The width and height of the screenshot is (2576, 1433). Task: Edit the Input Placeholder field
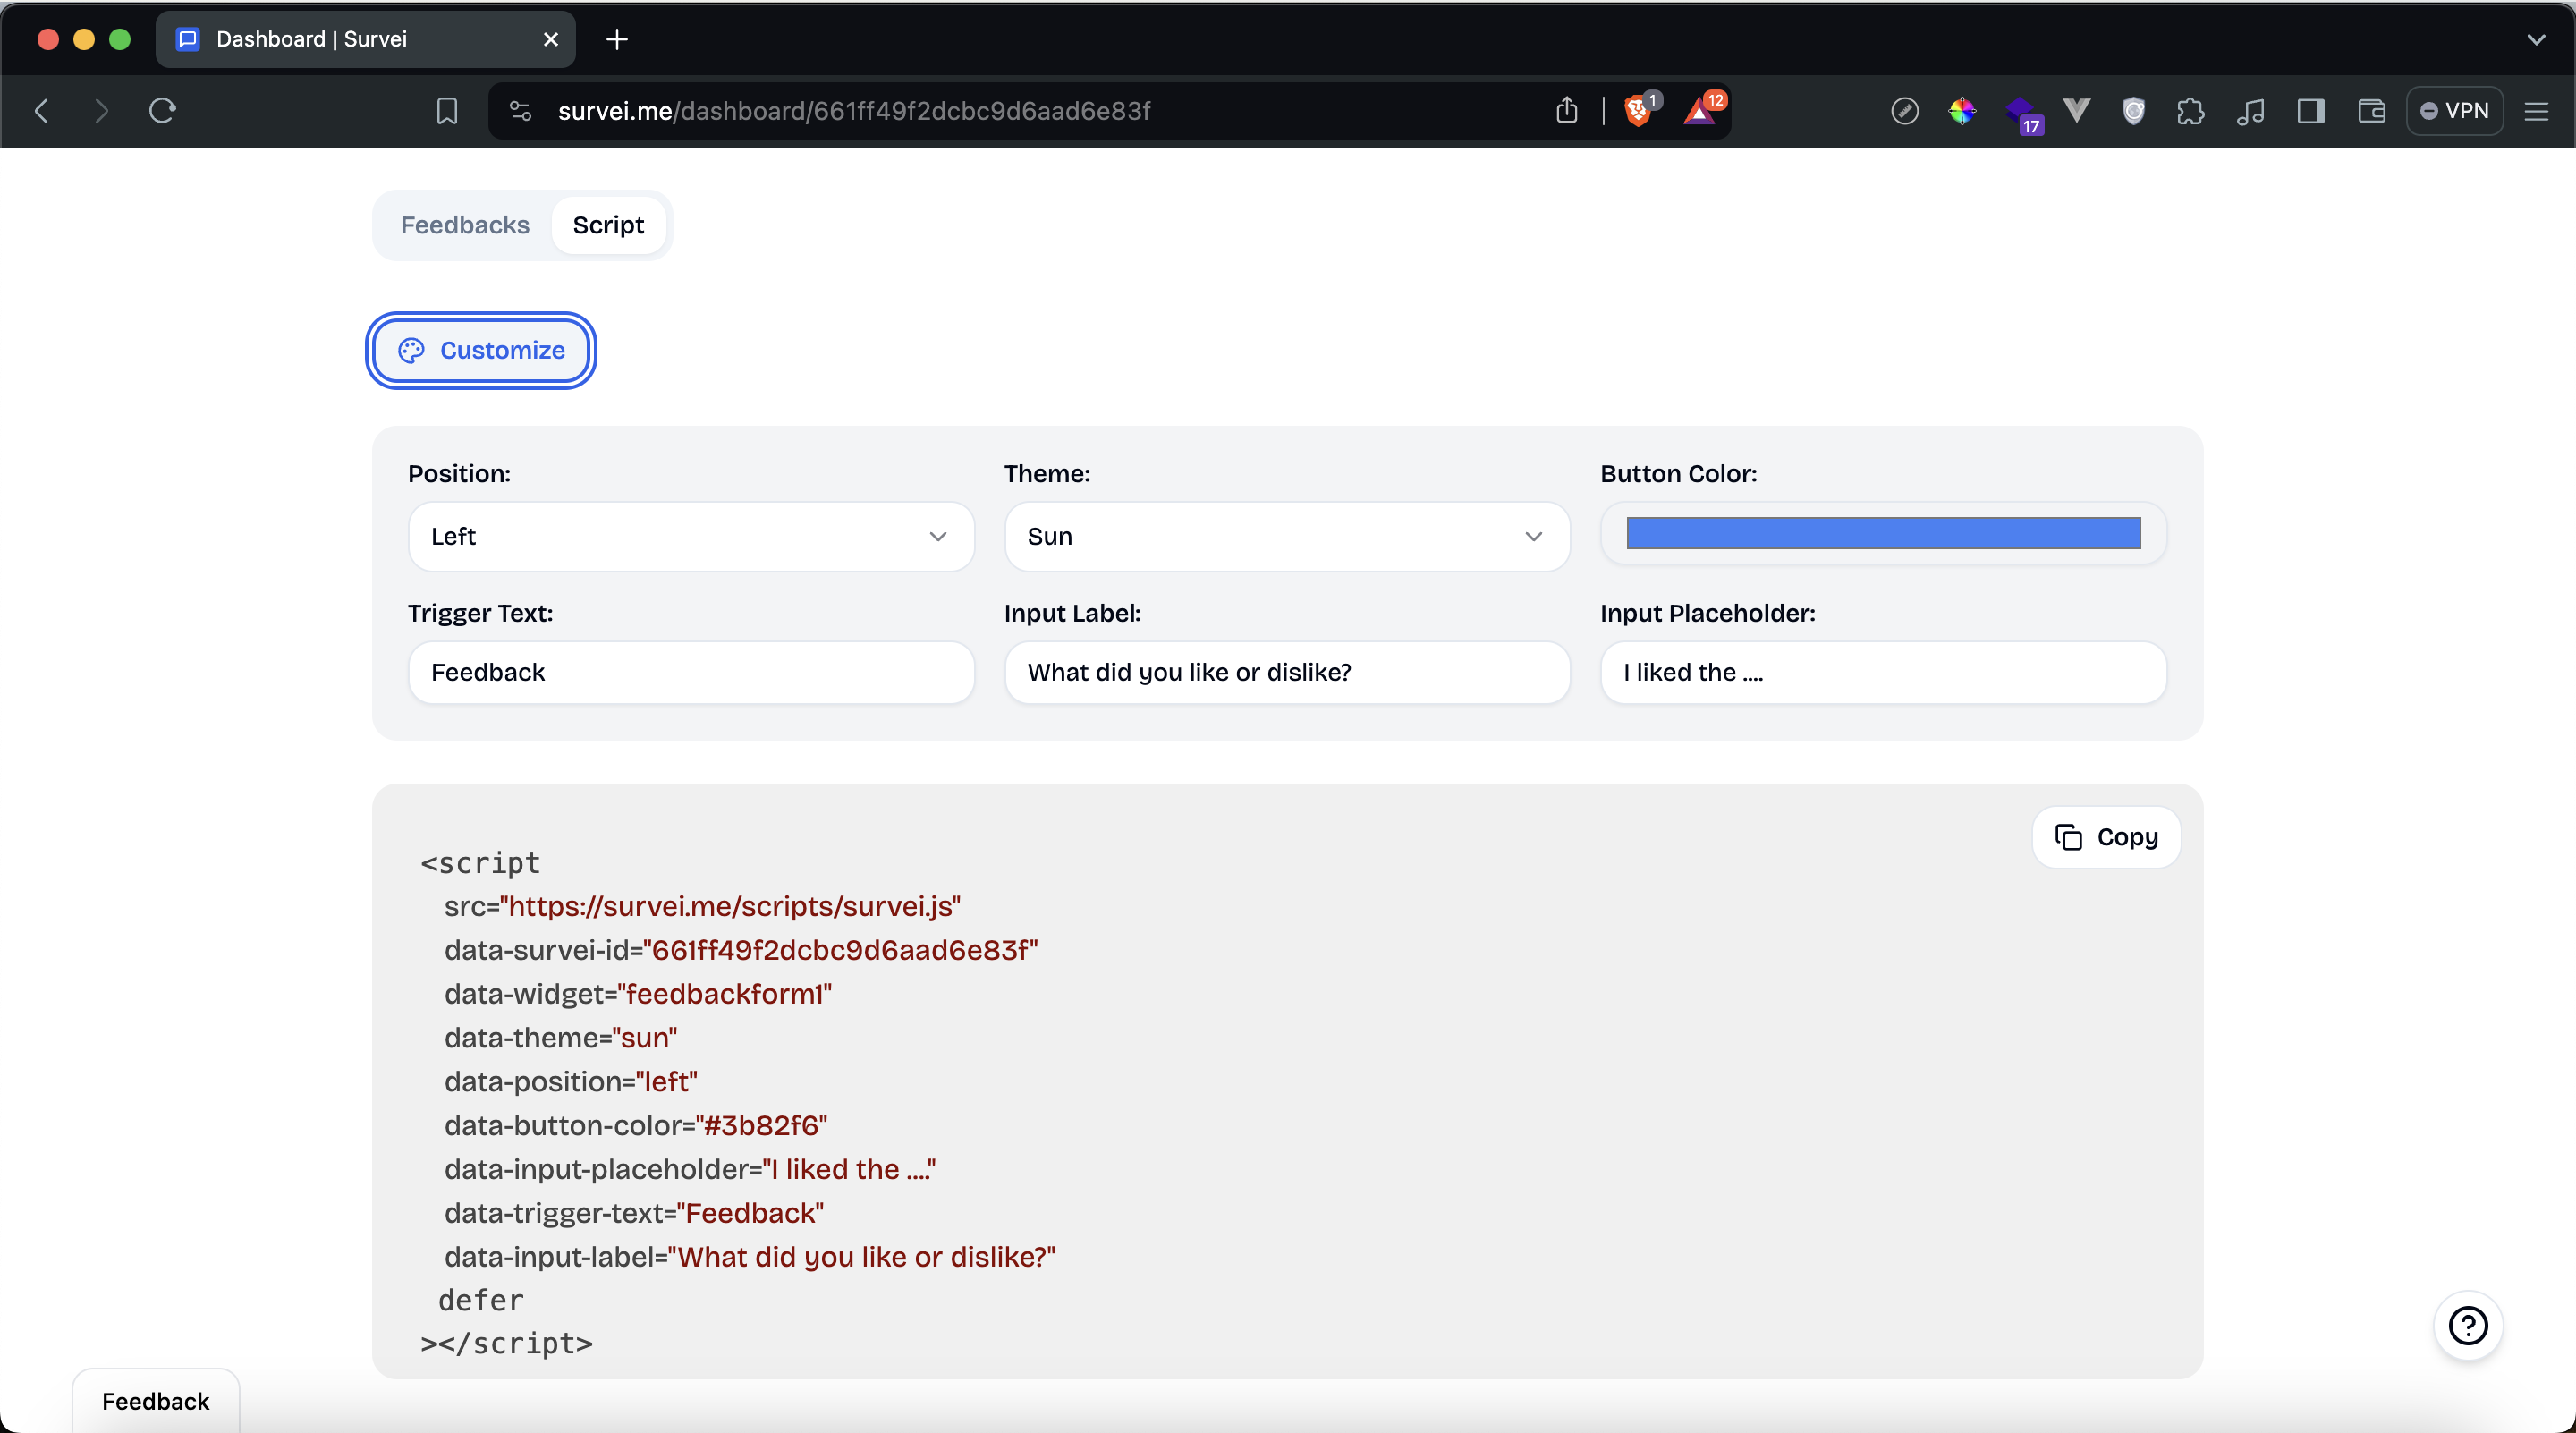click(1883, 672)
